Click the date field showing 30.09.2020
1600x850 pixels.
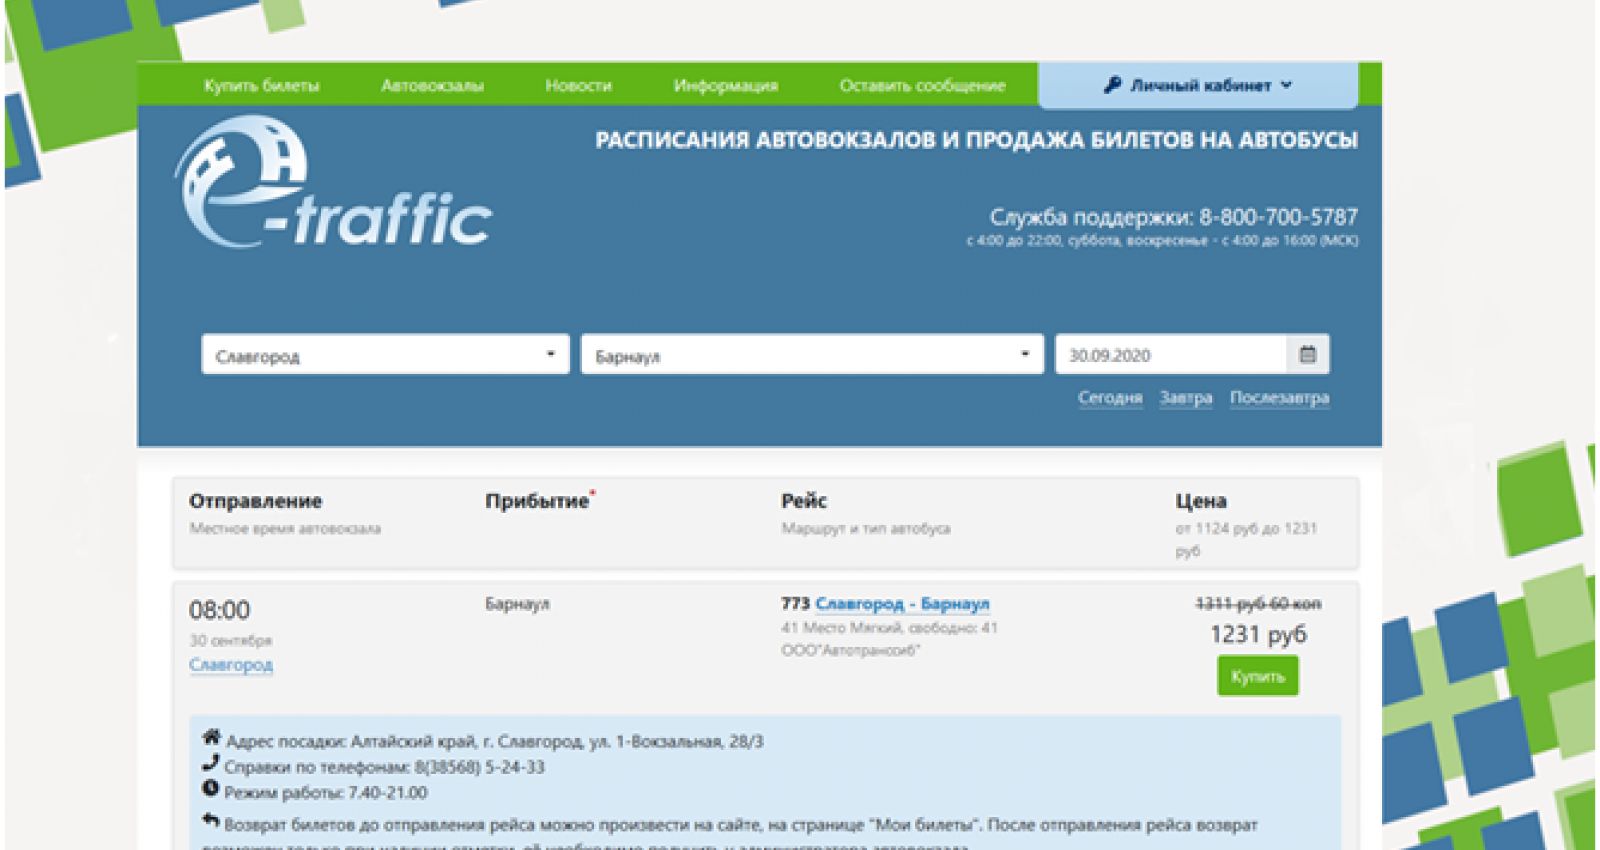click(1170, 355)
